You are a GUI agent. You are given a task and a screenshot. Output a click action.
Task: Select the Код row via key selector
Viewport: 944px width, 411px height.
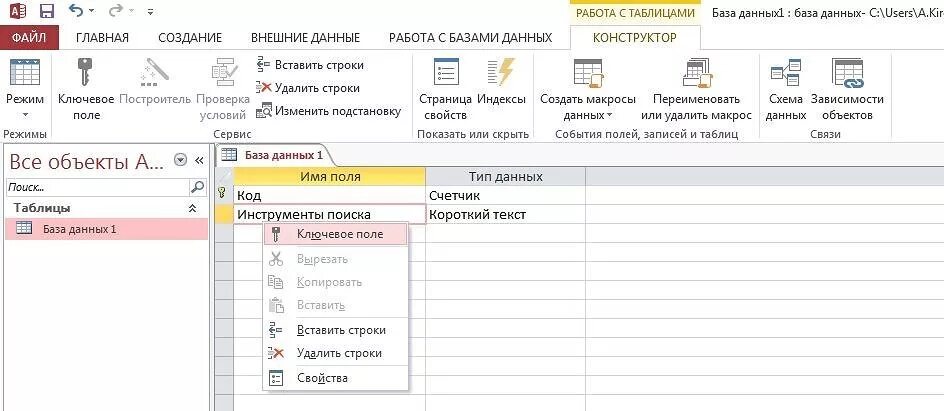(224, 196)
